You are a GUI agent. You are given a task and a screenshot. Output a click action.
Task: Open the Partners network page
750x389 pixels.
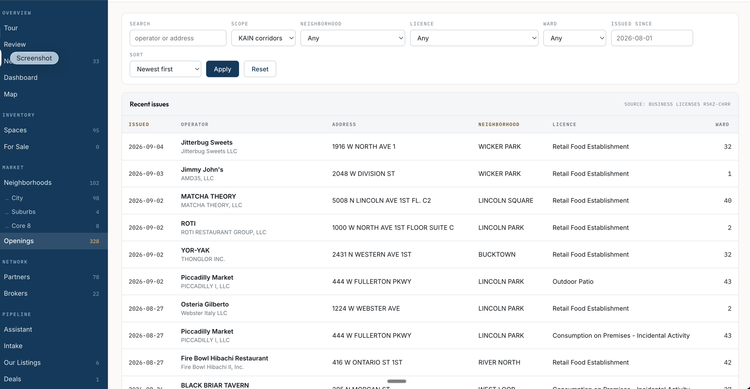(17, 277)
